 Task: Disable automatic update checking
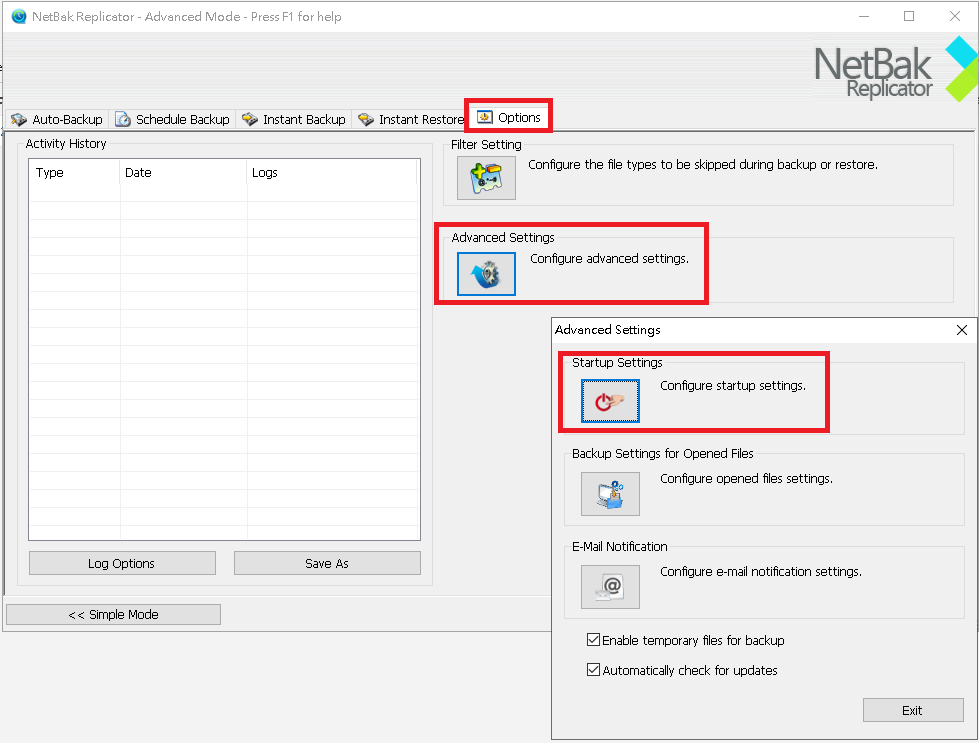593,670
